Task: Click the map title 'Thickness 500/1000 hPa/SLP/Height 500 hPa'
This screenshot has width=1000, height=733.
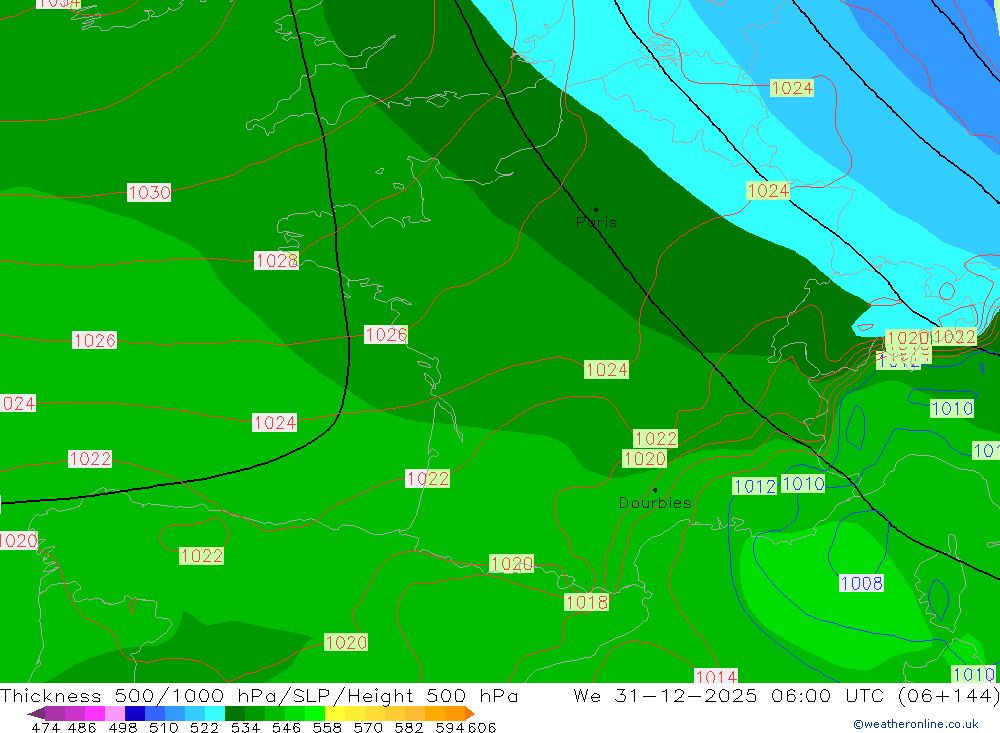Action: tap(259, 695)
